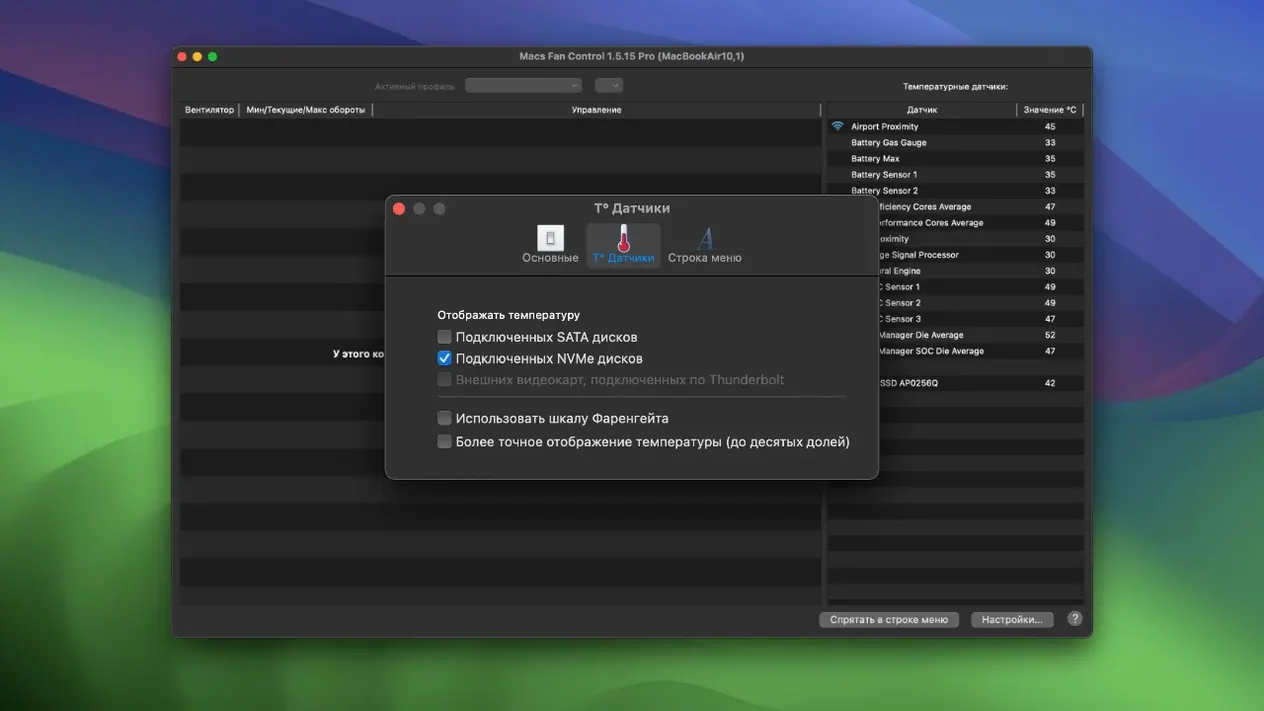The width and height of the screenshot is (1264, 711).
Task: Toggle Использовать шкалу Фаренгейта checkbox
Action: pos(444,418)
